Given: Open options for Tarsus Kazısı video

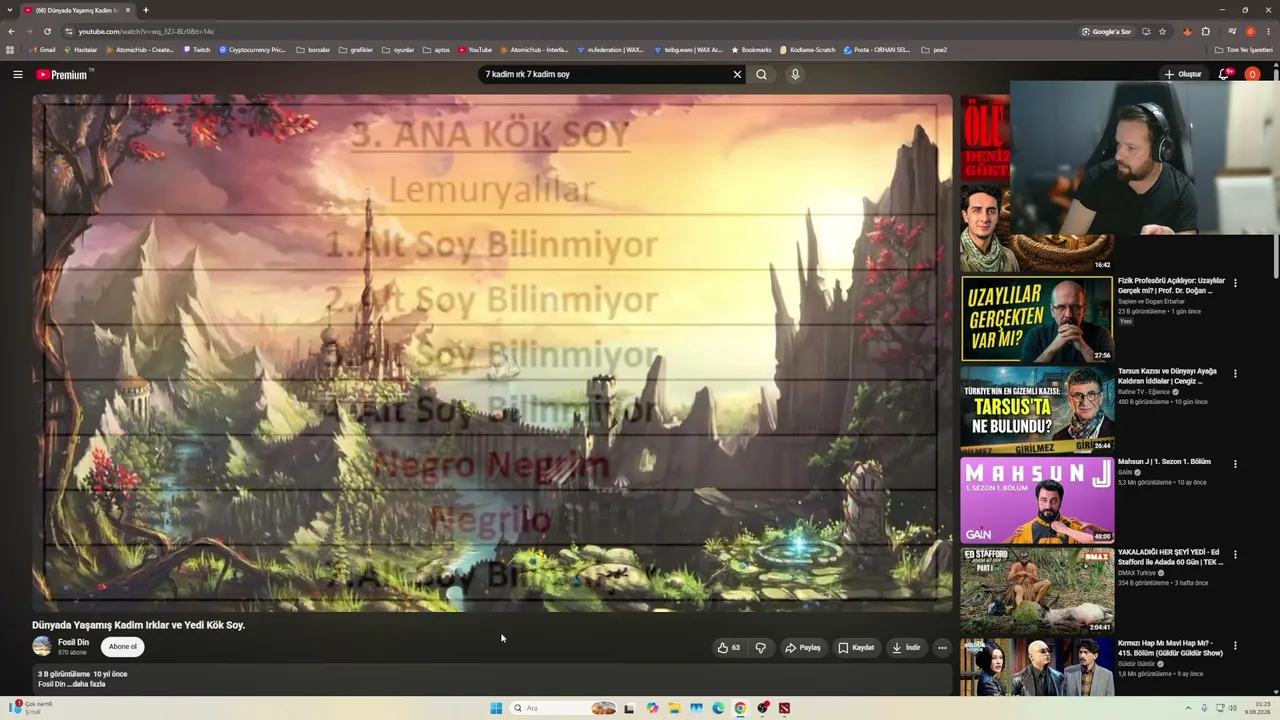Looking at the screenshot, I should click(1235, 373).
